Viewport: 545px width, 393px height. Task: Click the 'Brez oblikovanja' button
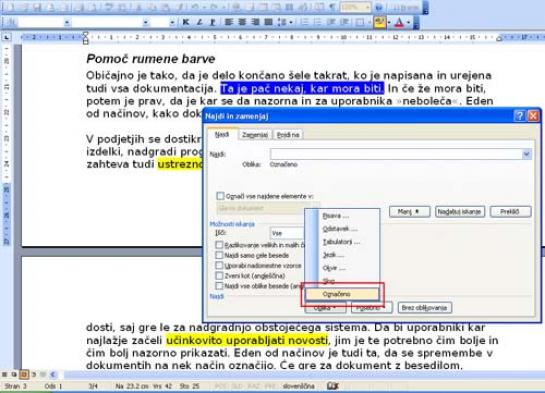[x=424, y=308]
